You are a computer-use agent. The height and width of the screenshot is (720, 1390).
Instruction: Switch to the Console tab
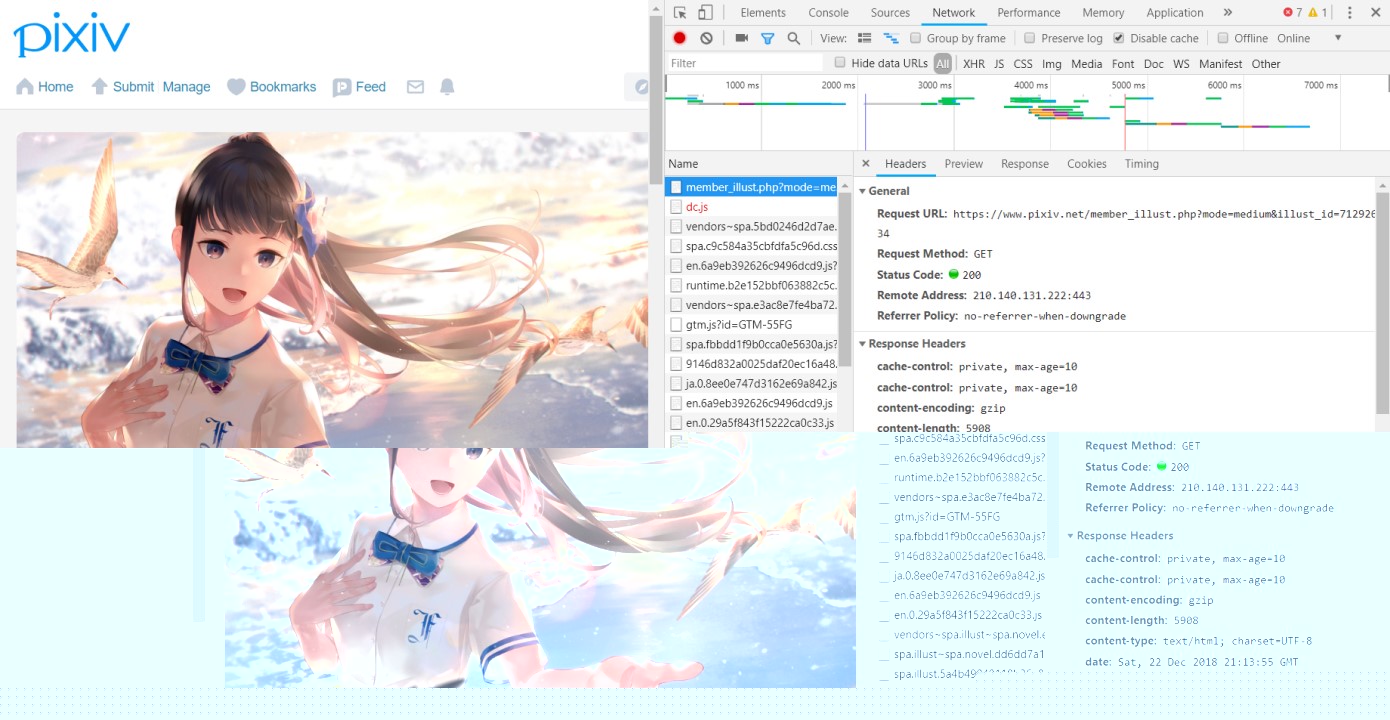828,13
